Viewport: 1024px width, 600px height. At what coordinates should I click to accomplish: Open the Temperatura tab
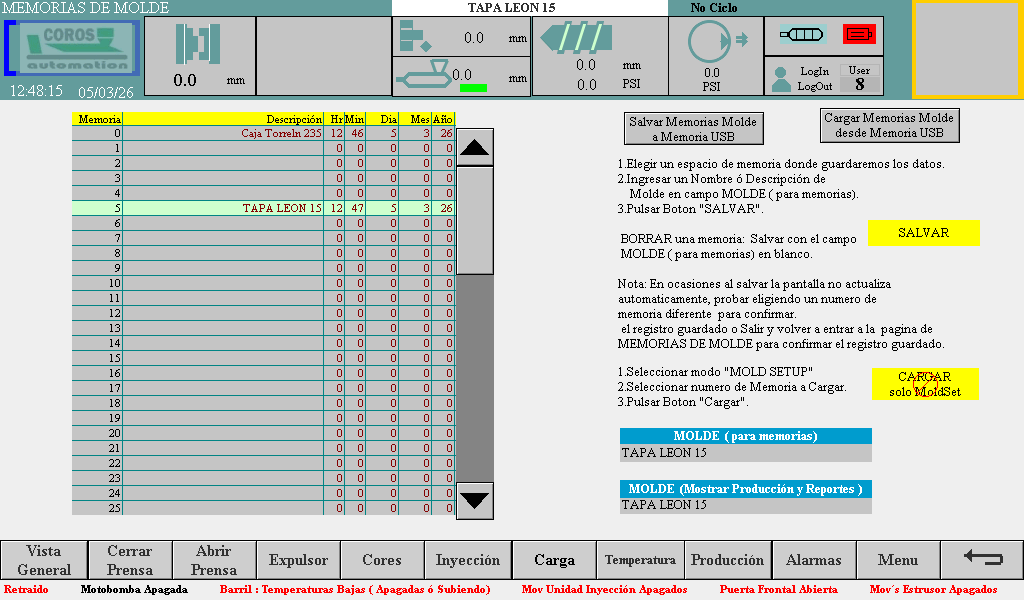pyautogui.click(x=640, y=561)
